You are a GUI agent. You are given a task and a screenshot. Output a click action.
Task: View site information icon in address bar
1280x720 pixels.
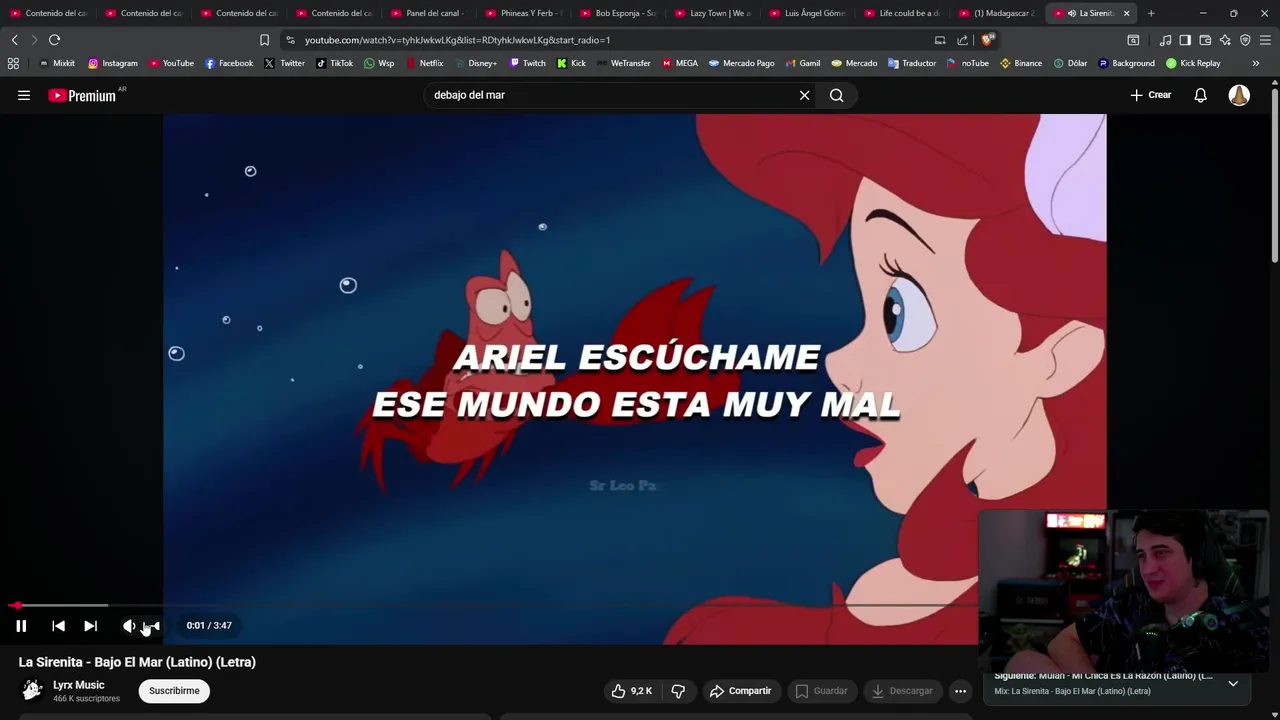290,40
